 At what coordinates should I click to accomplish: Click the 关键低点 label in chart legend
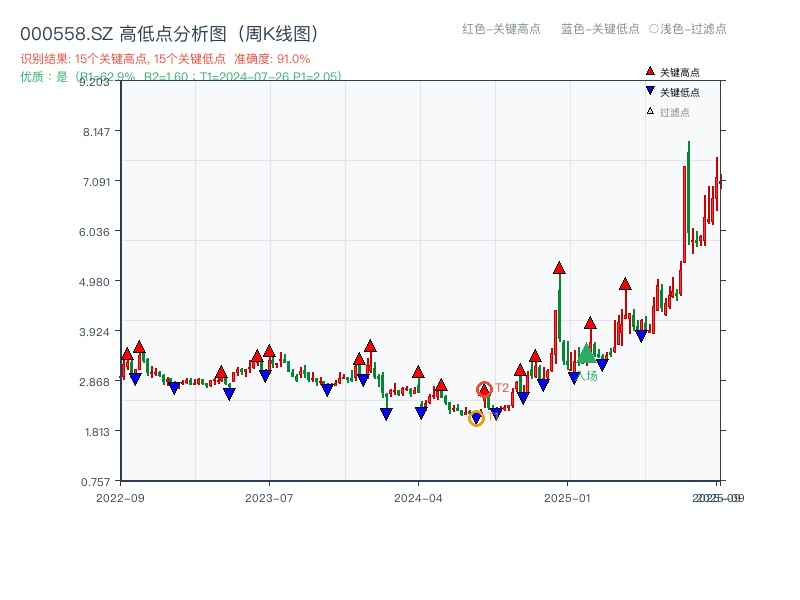[680, 92]
